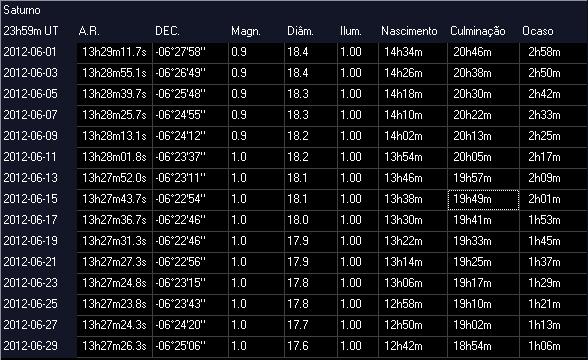The height and width of the screenshot is (360, 588).
Task: Select date row 2012-06-13
Action: click(x=30, y=178)
